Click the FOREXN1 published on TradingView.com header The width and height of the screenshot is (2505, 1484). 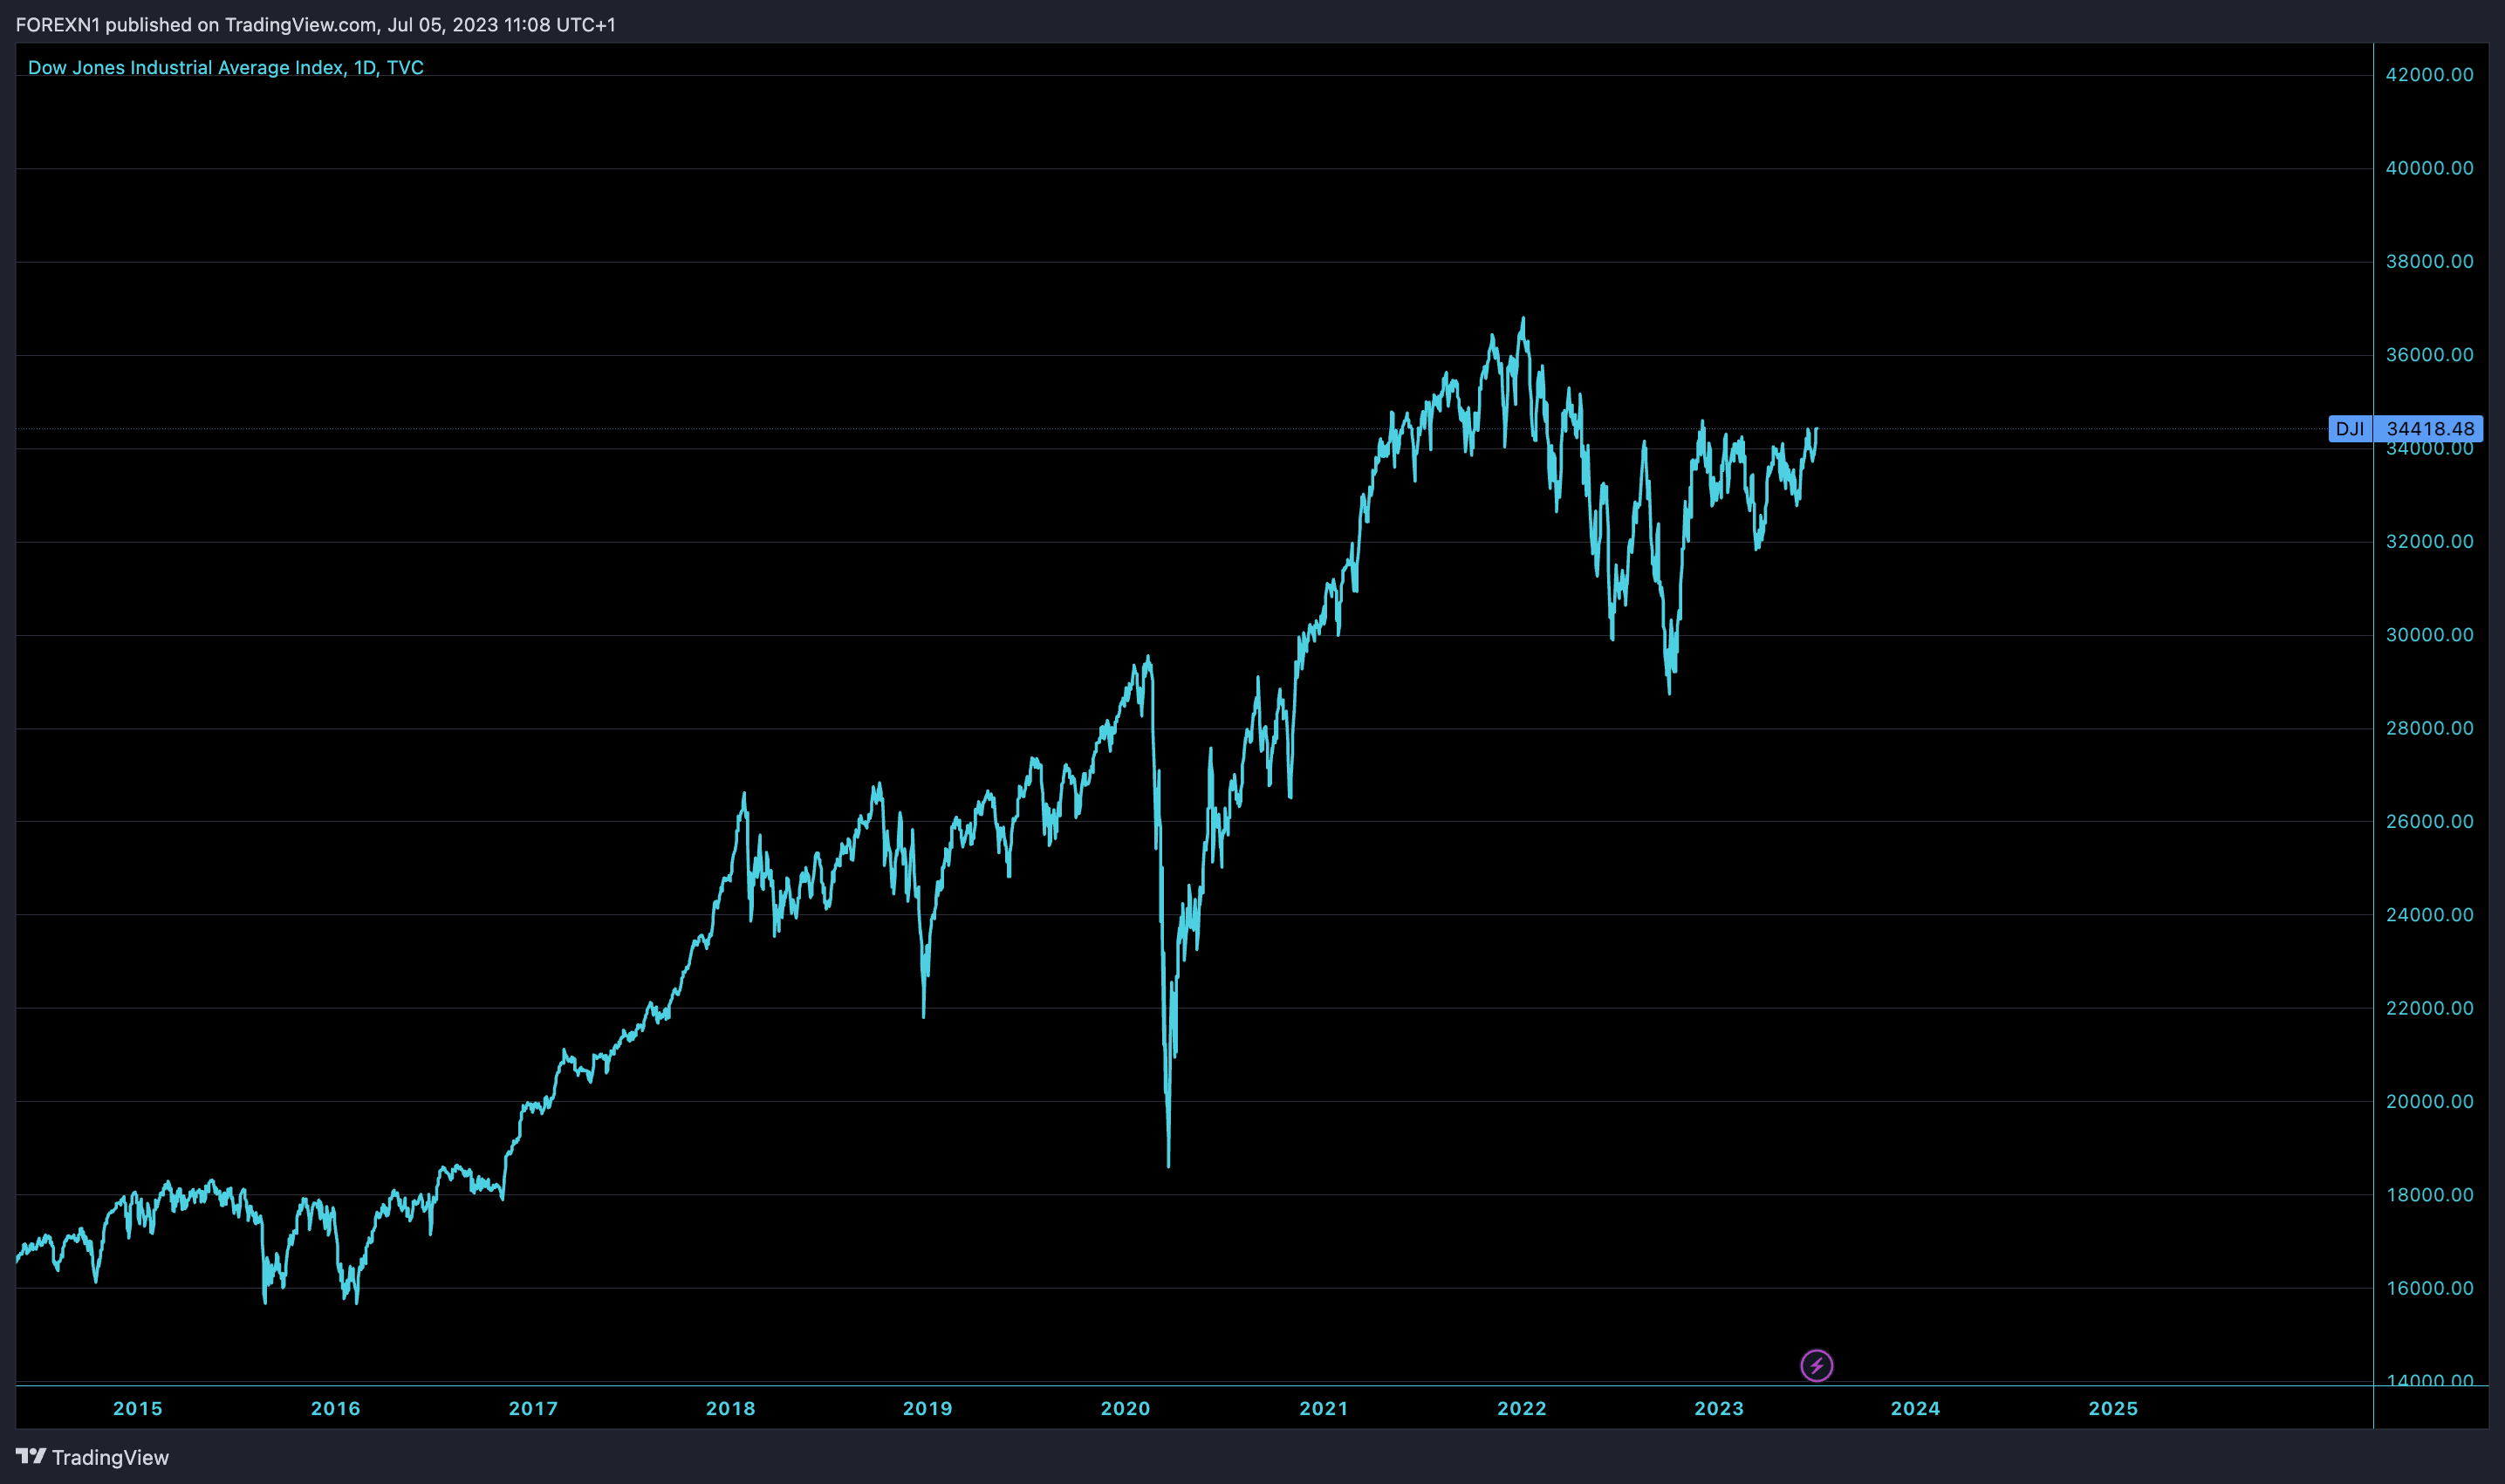point(316,25)
